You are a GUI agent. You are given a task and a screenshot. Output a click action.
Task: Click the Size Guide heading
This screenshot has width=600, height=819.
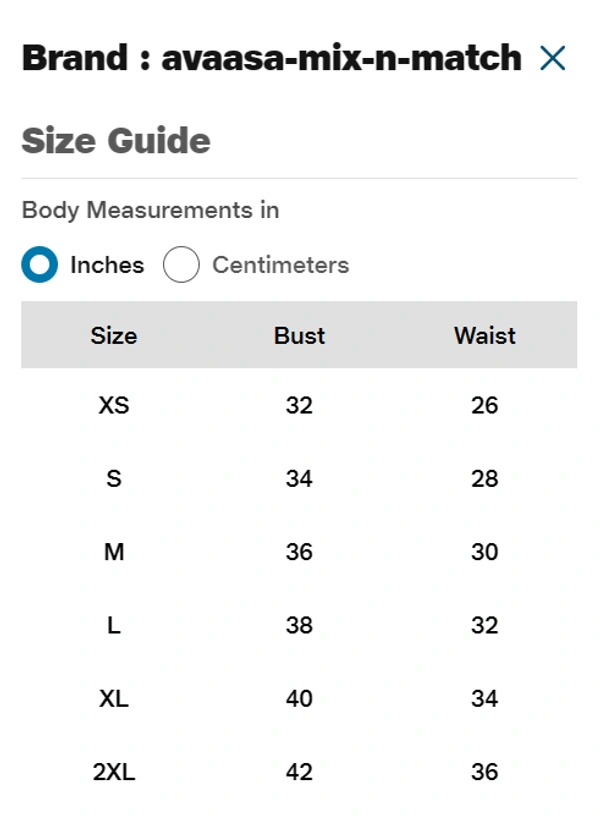coord(116,140)
